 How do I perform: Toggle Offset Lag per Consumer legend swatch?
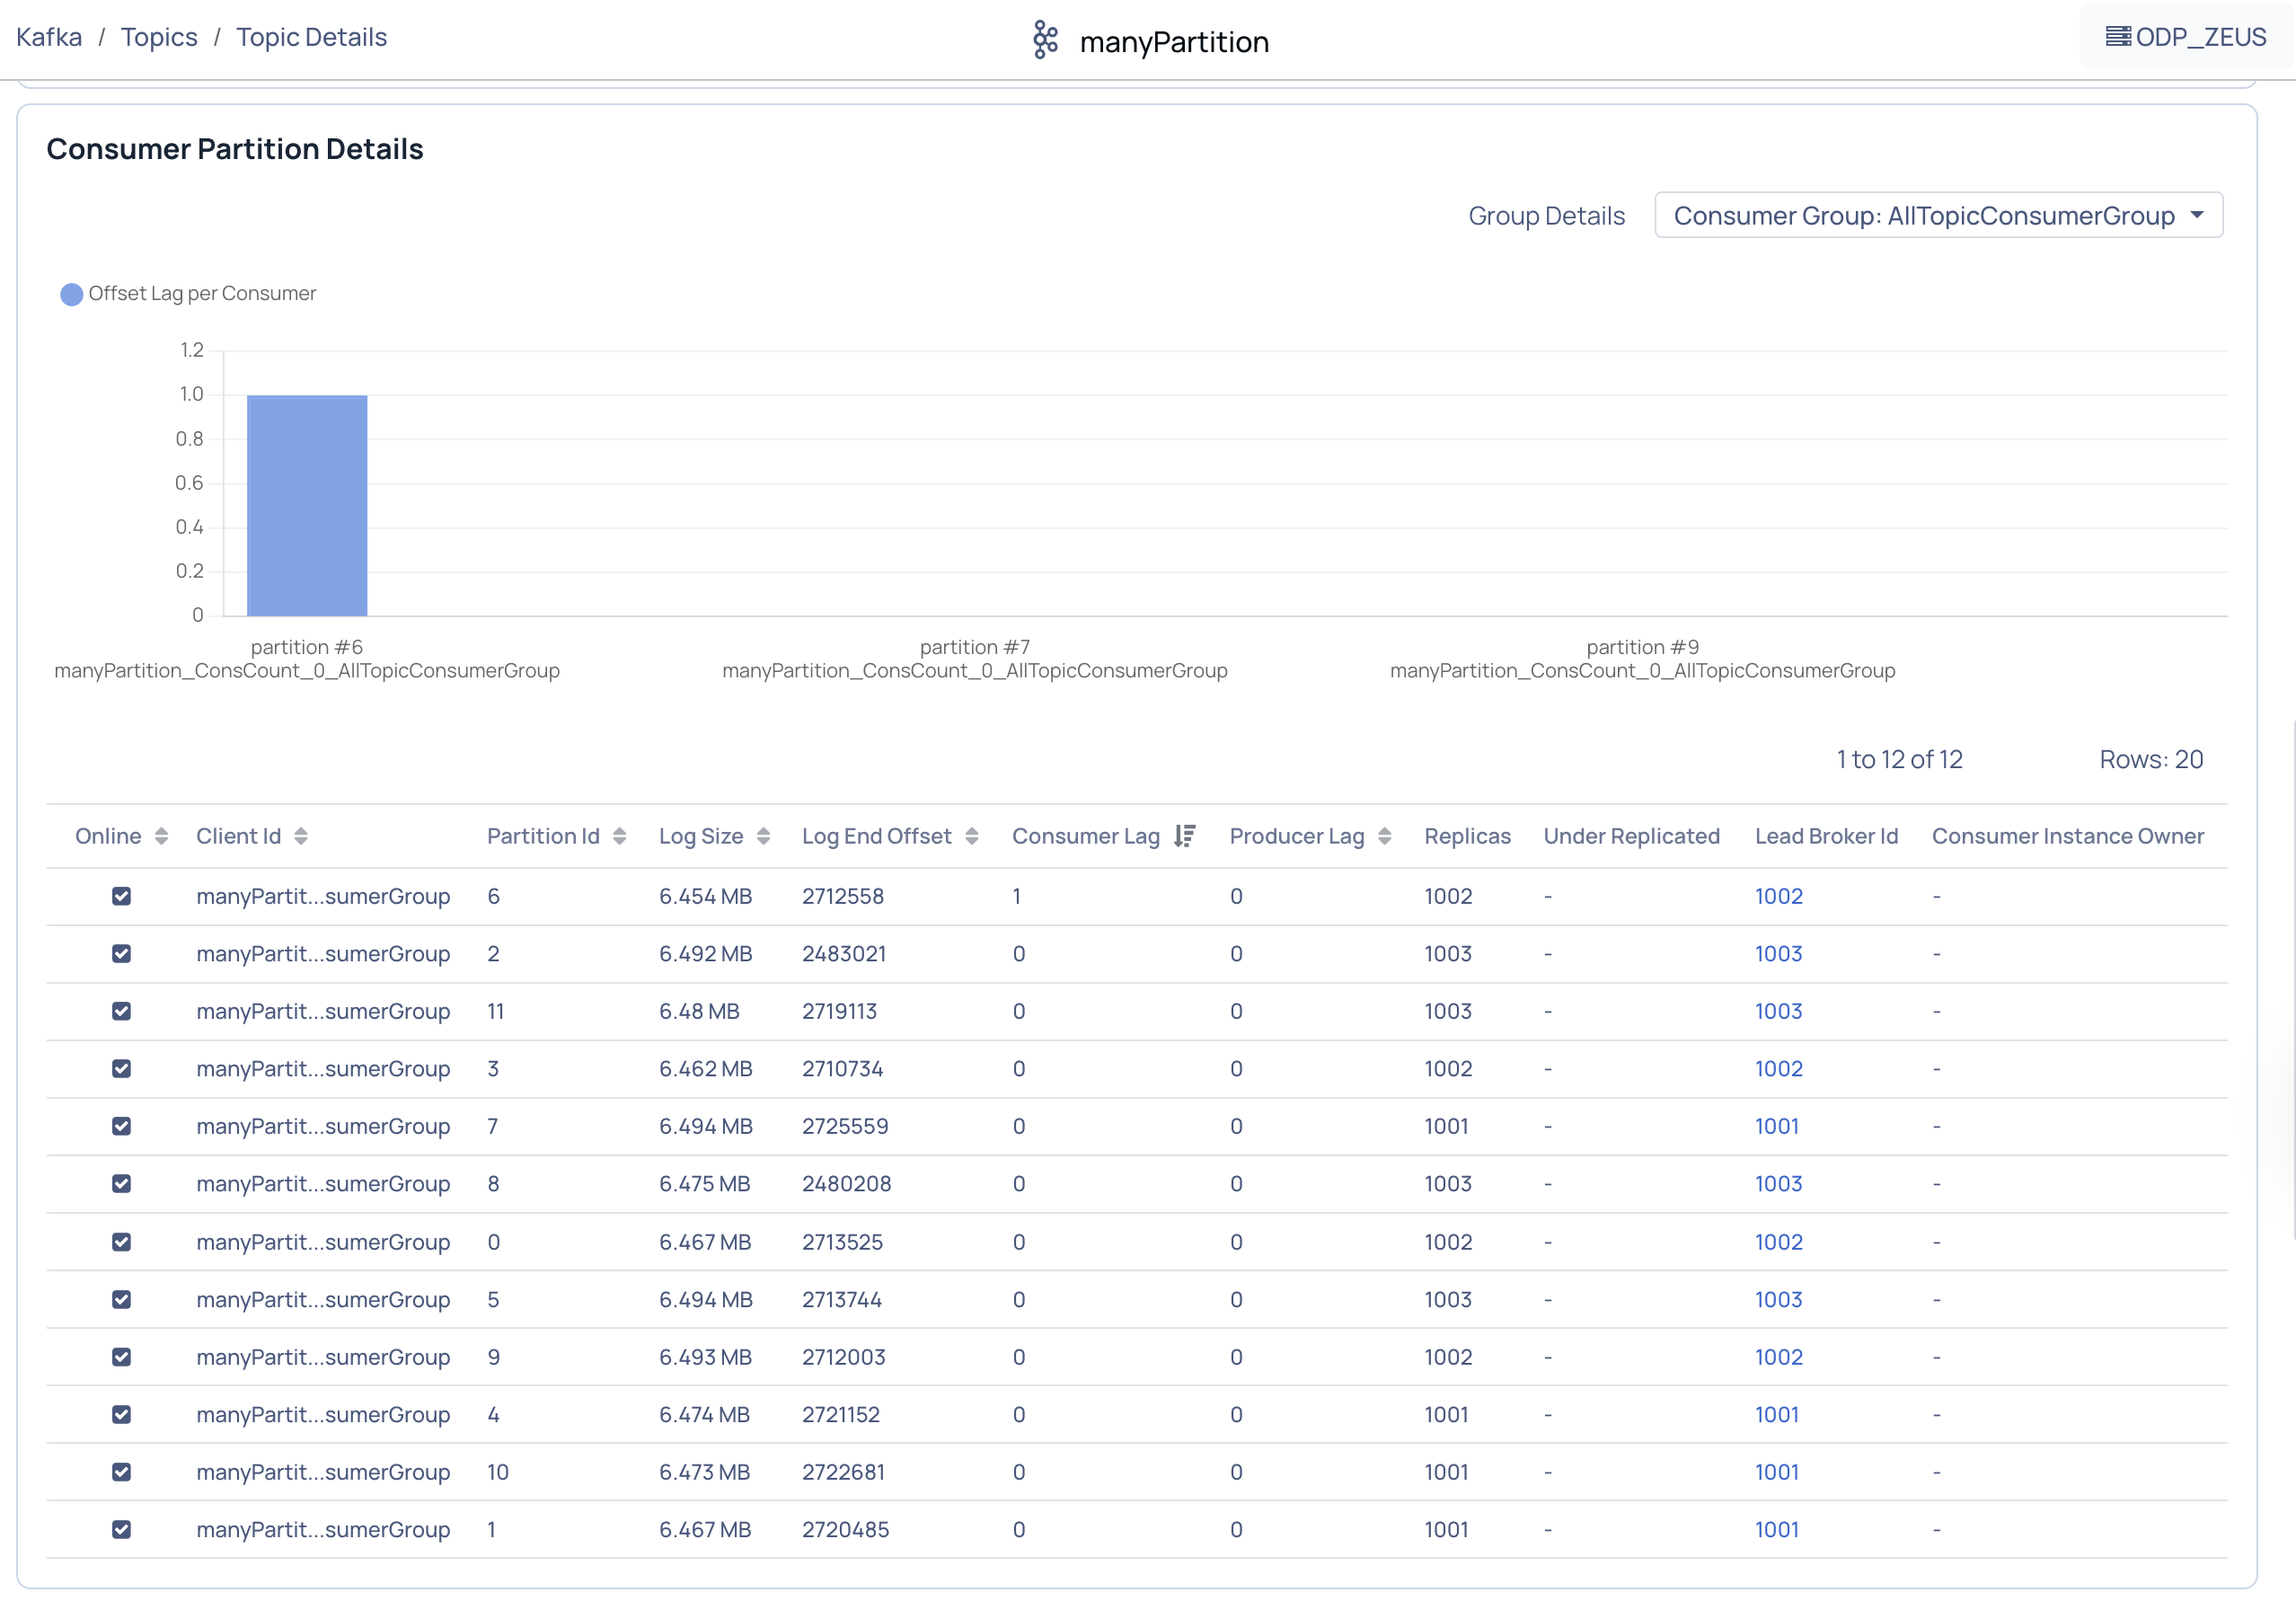[x=71, y=294]
